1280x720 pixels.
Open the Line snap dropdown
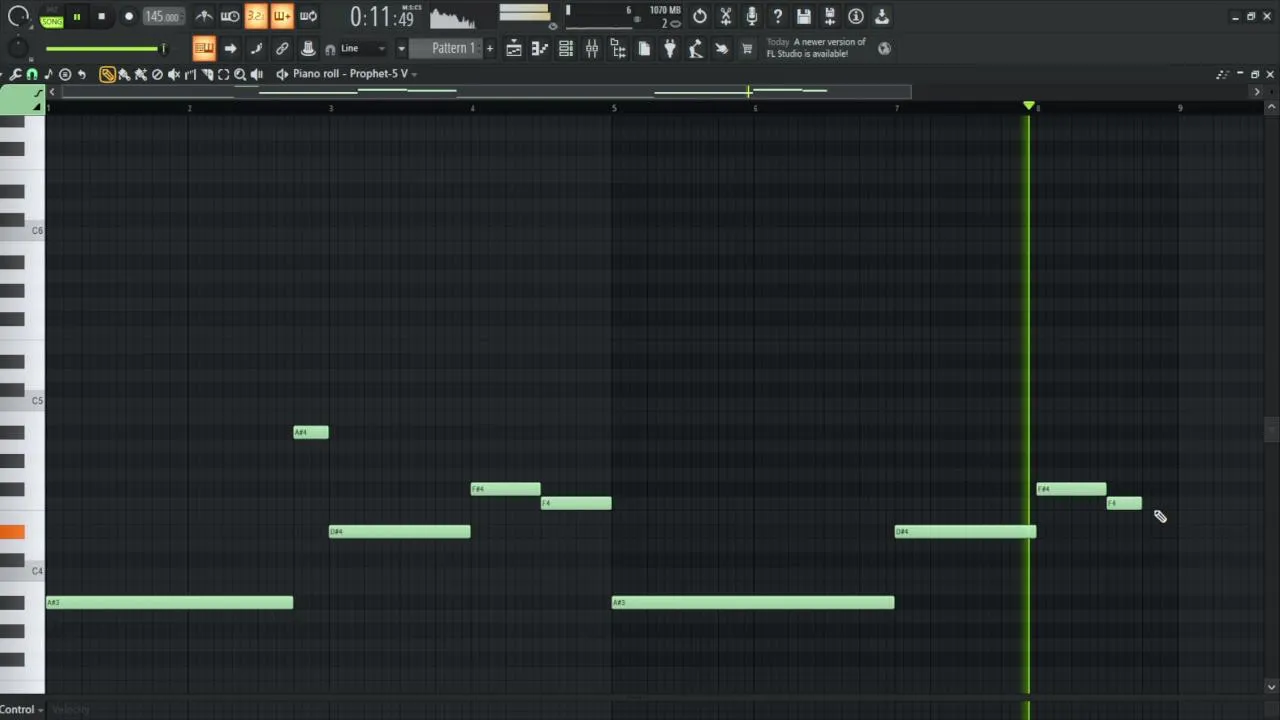click(364, 48)
